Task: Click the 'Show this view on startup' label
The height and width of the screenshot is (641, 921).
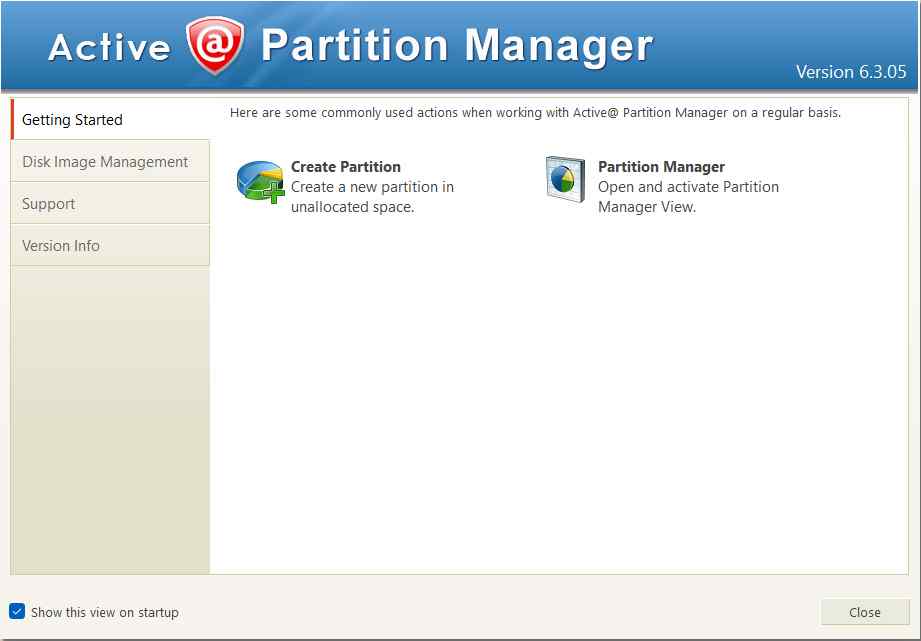Action: pos(104,612)
